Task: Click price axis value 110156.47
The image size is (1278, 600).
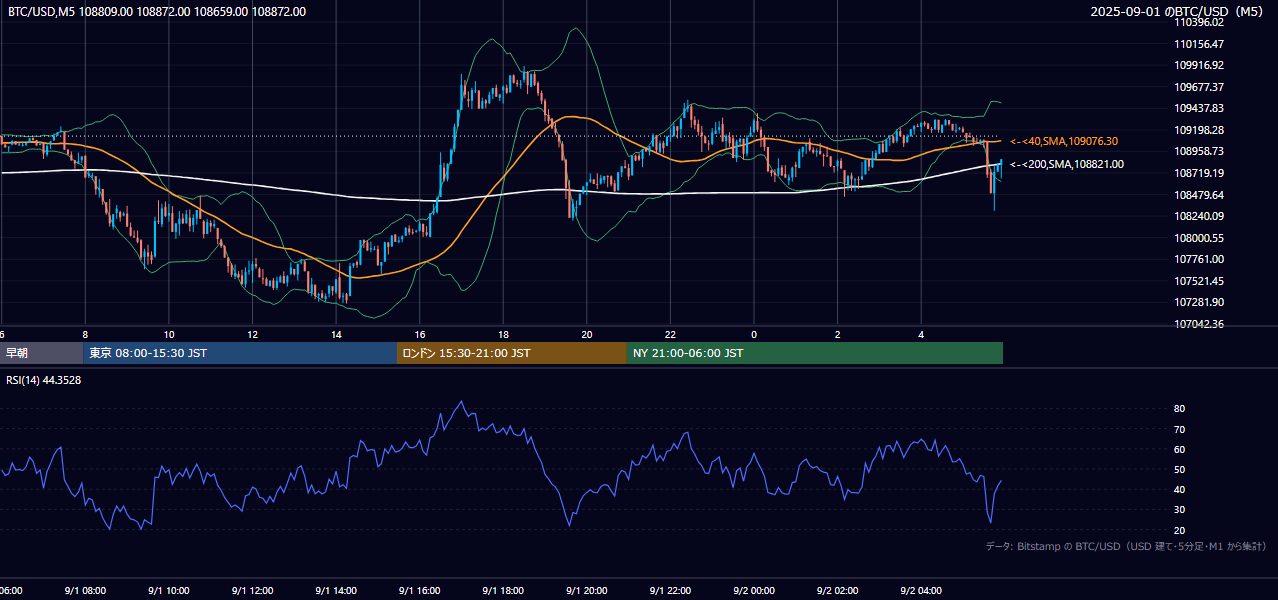Action: (1199, 44)
